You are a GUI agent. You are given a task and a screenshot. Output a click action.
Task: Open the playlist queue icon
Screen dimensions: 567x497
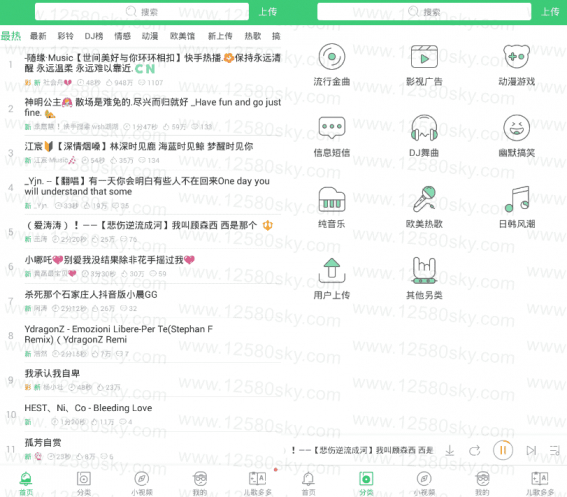pos(555,450)
